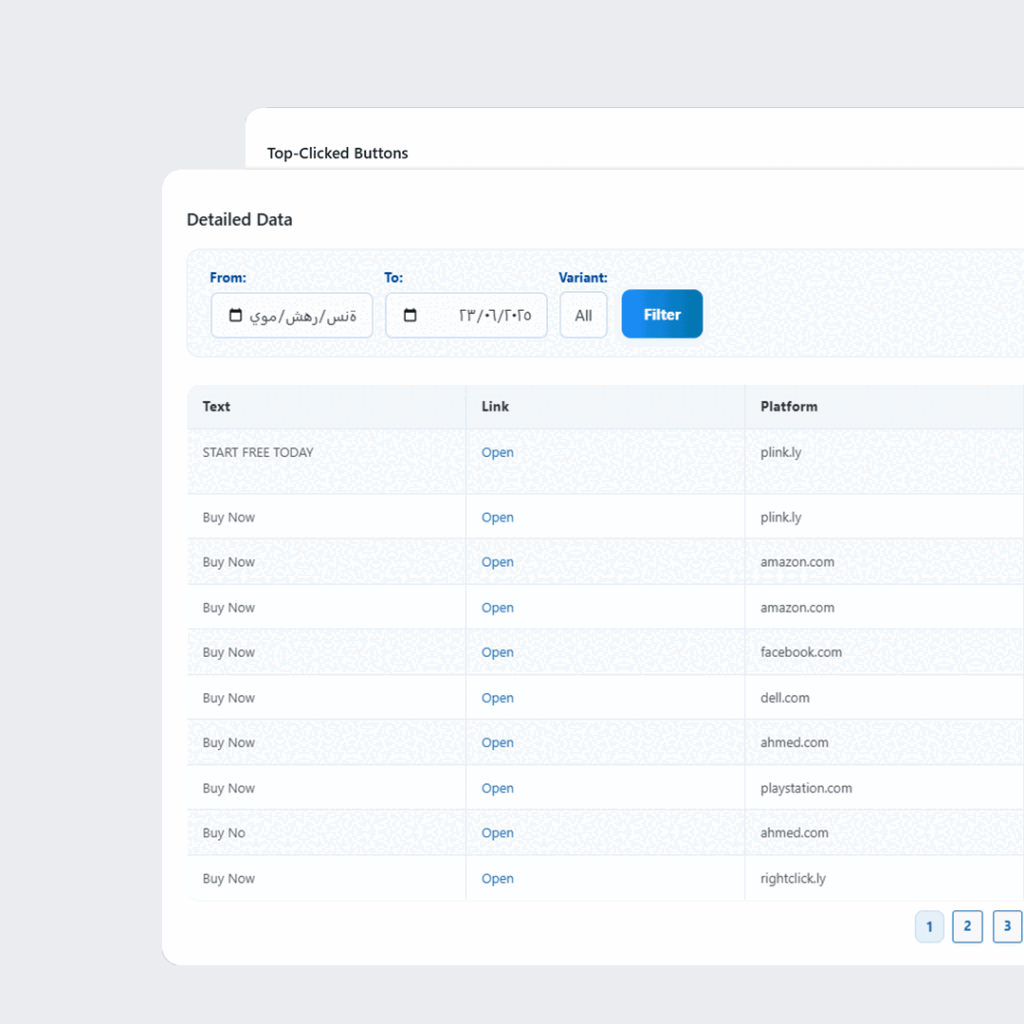Go to page 3 of results
The width and height of the screenshot is (1024, 1024).
[1007, 926]
